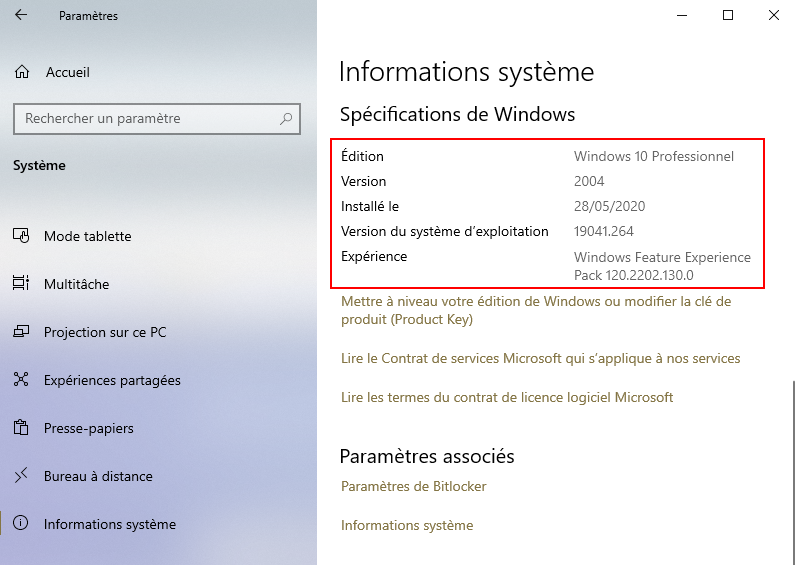Viewport: 795px width, 565px height.
Task: Click the Projection sur ce PC icon
Action: (21, 332)
